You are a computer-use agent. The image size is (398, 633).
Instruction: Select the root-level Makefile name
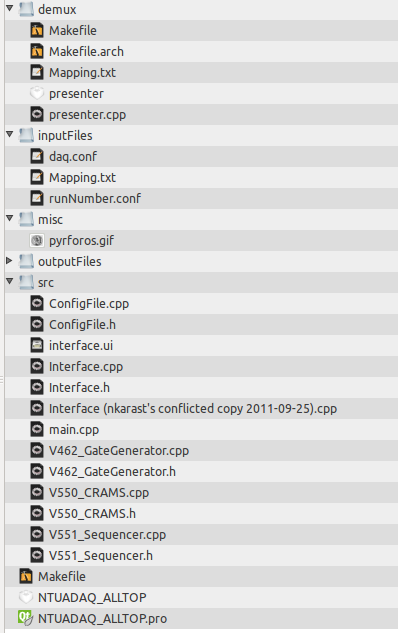click(x=62, y=576)
